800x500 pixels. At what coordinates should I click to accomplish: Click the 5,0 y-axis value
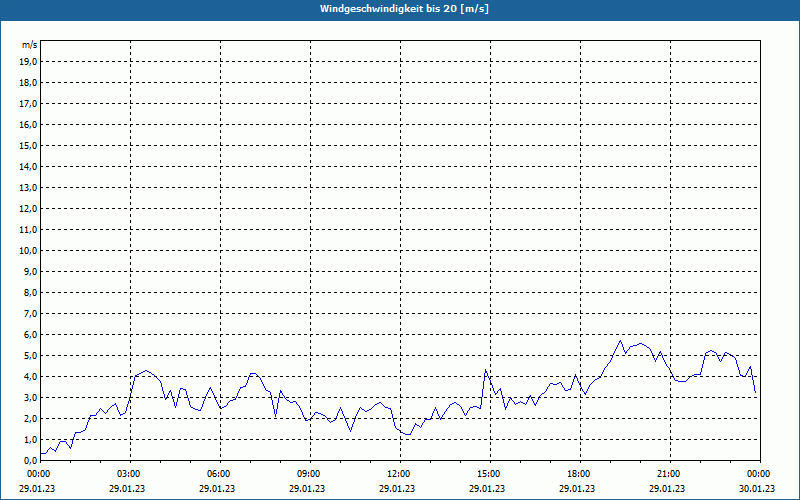click(30, 355)
